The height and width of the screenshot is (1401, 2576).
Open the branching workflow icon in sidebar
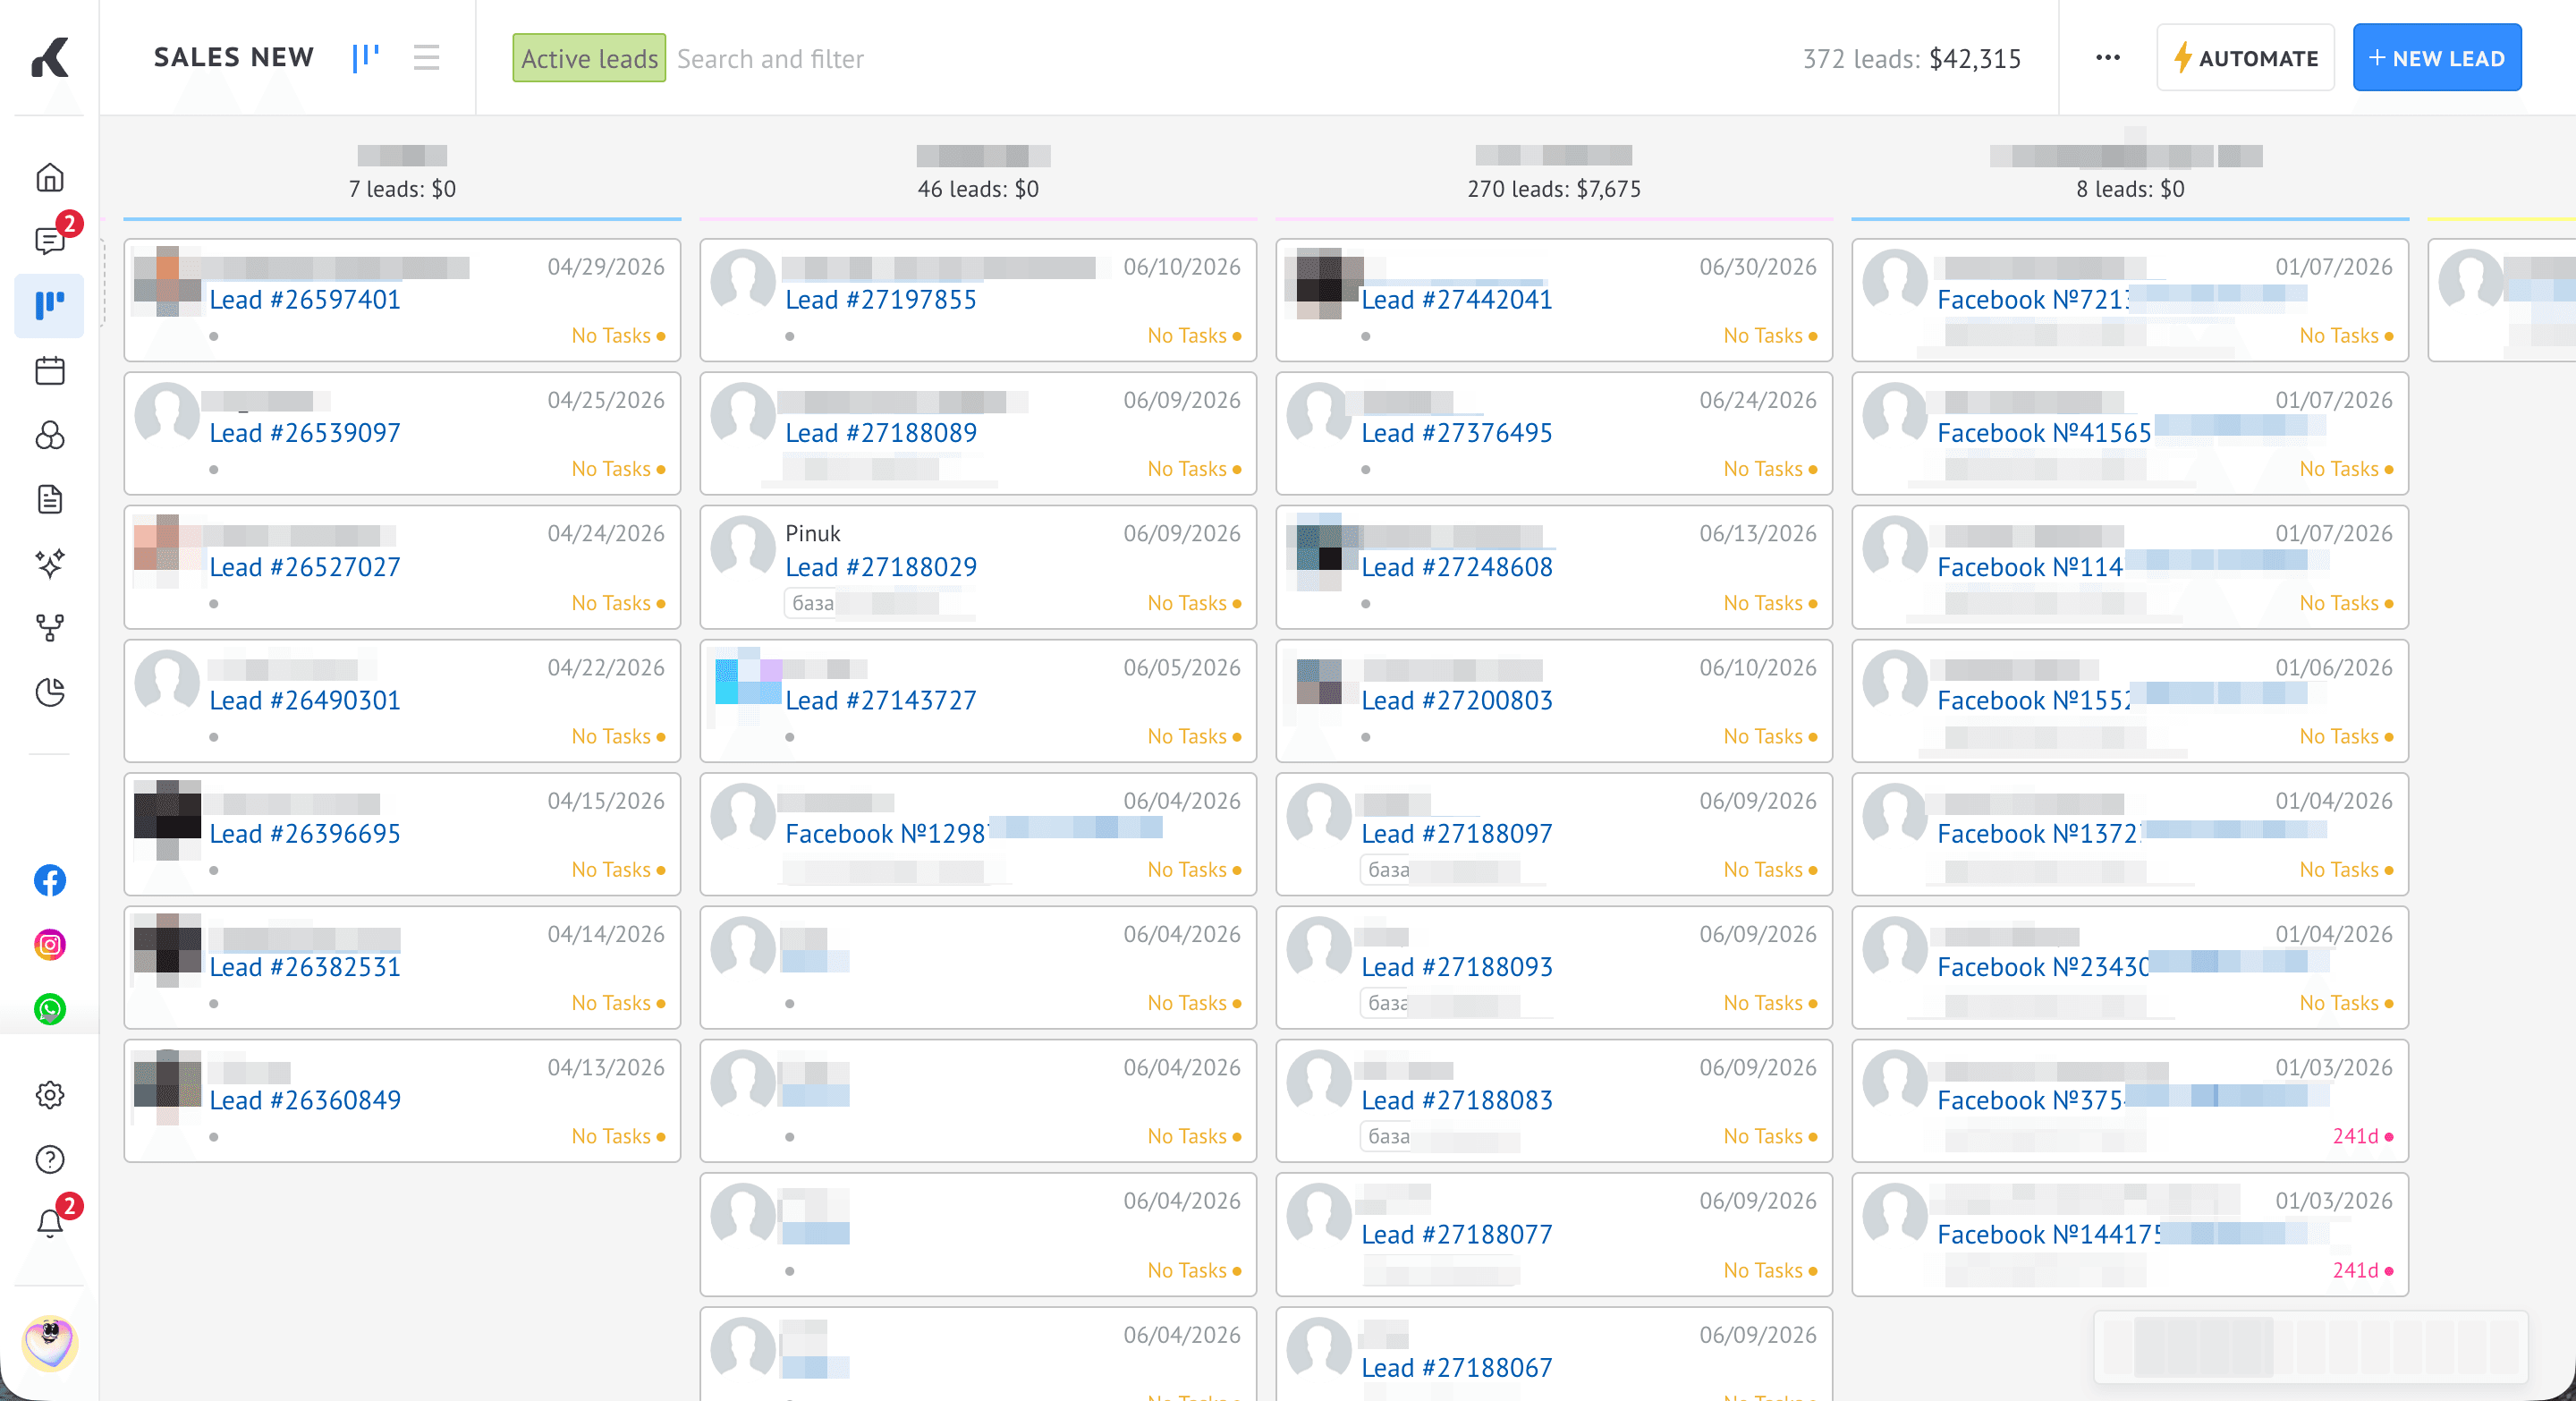pyautogui.click(x=50, y=627)
